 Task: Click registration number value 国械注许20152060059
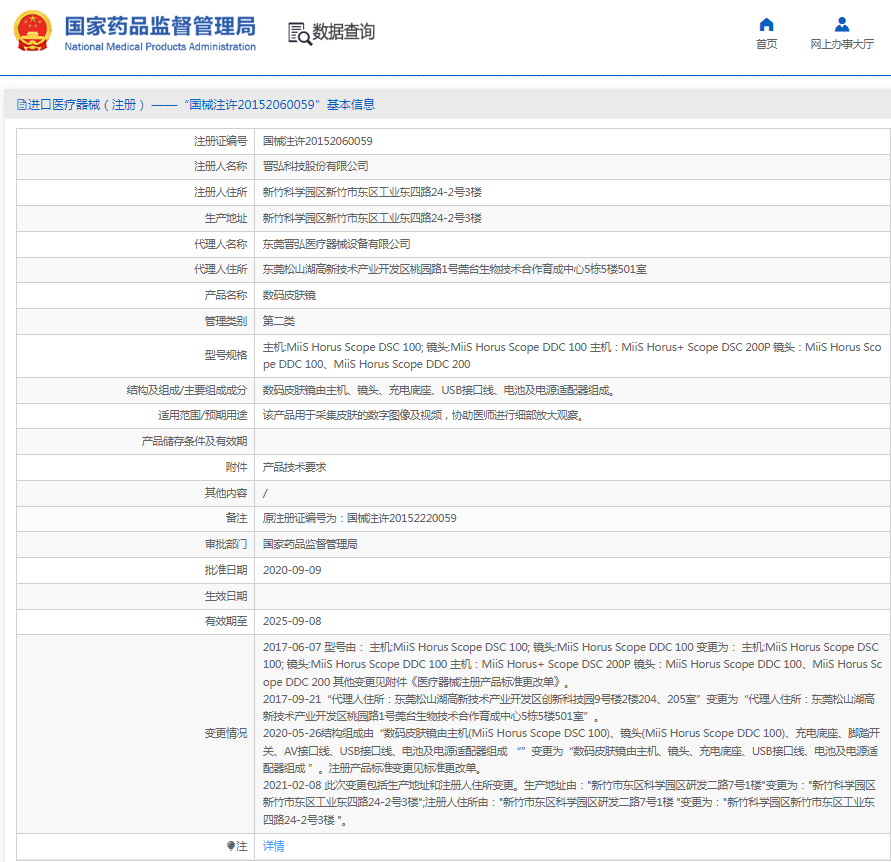pos(317,141)
